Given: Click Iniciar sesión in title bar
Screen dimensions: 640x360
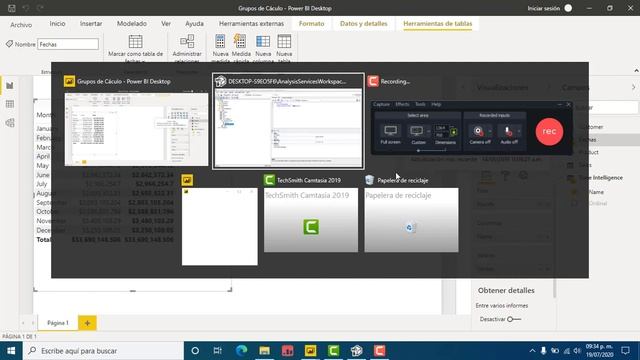Looking at the screenshot, I should (549, 8).
